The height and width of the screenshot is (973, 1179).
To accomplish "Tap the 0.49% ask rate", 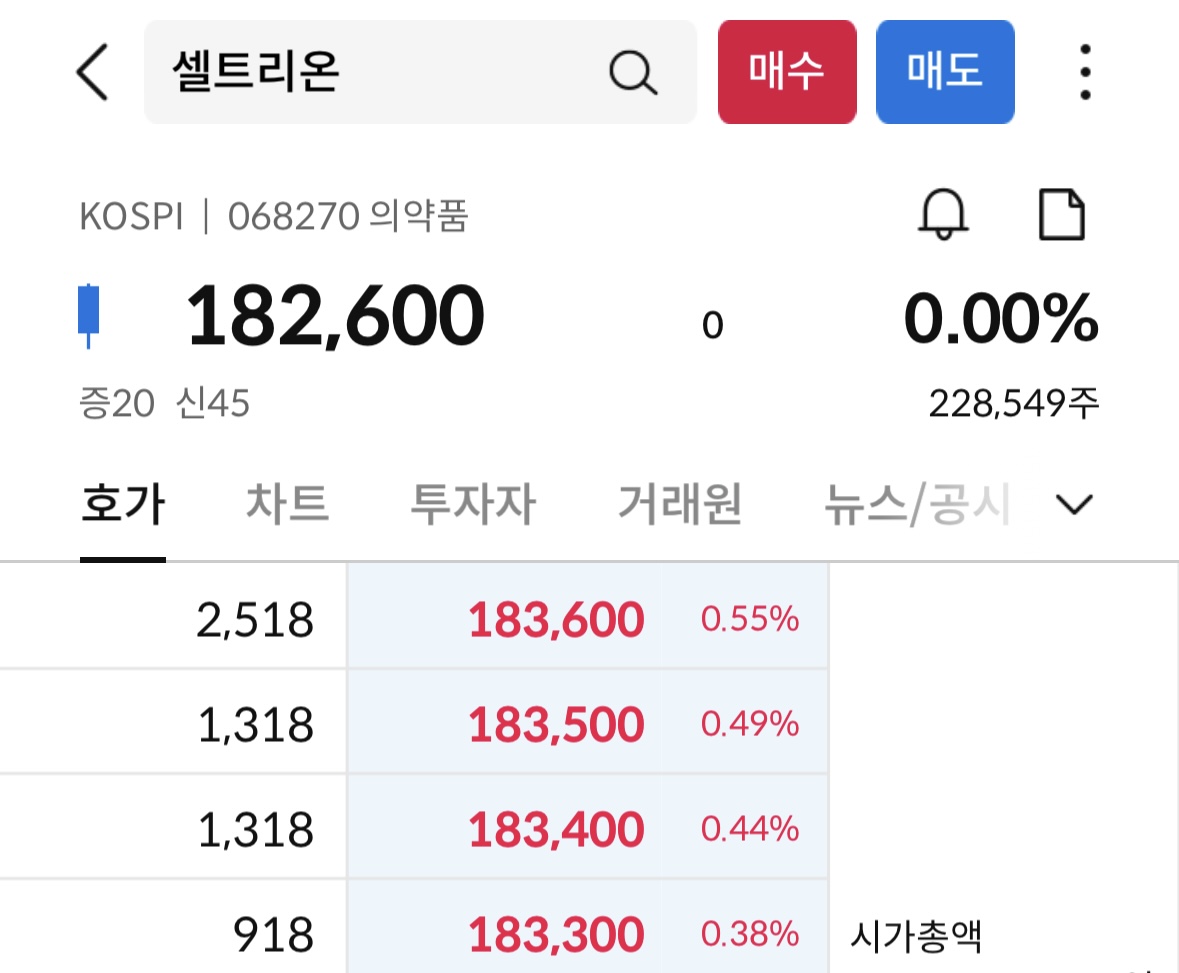I will tap(750, 724).
